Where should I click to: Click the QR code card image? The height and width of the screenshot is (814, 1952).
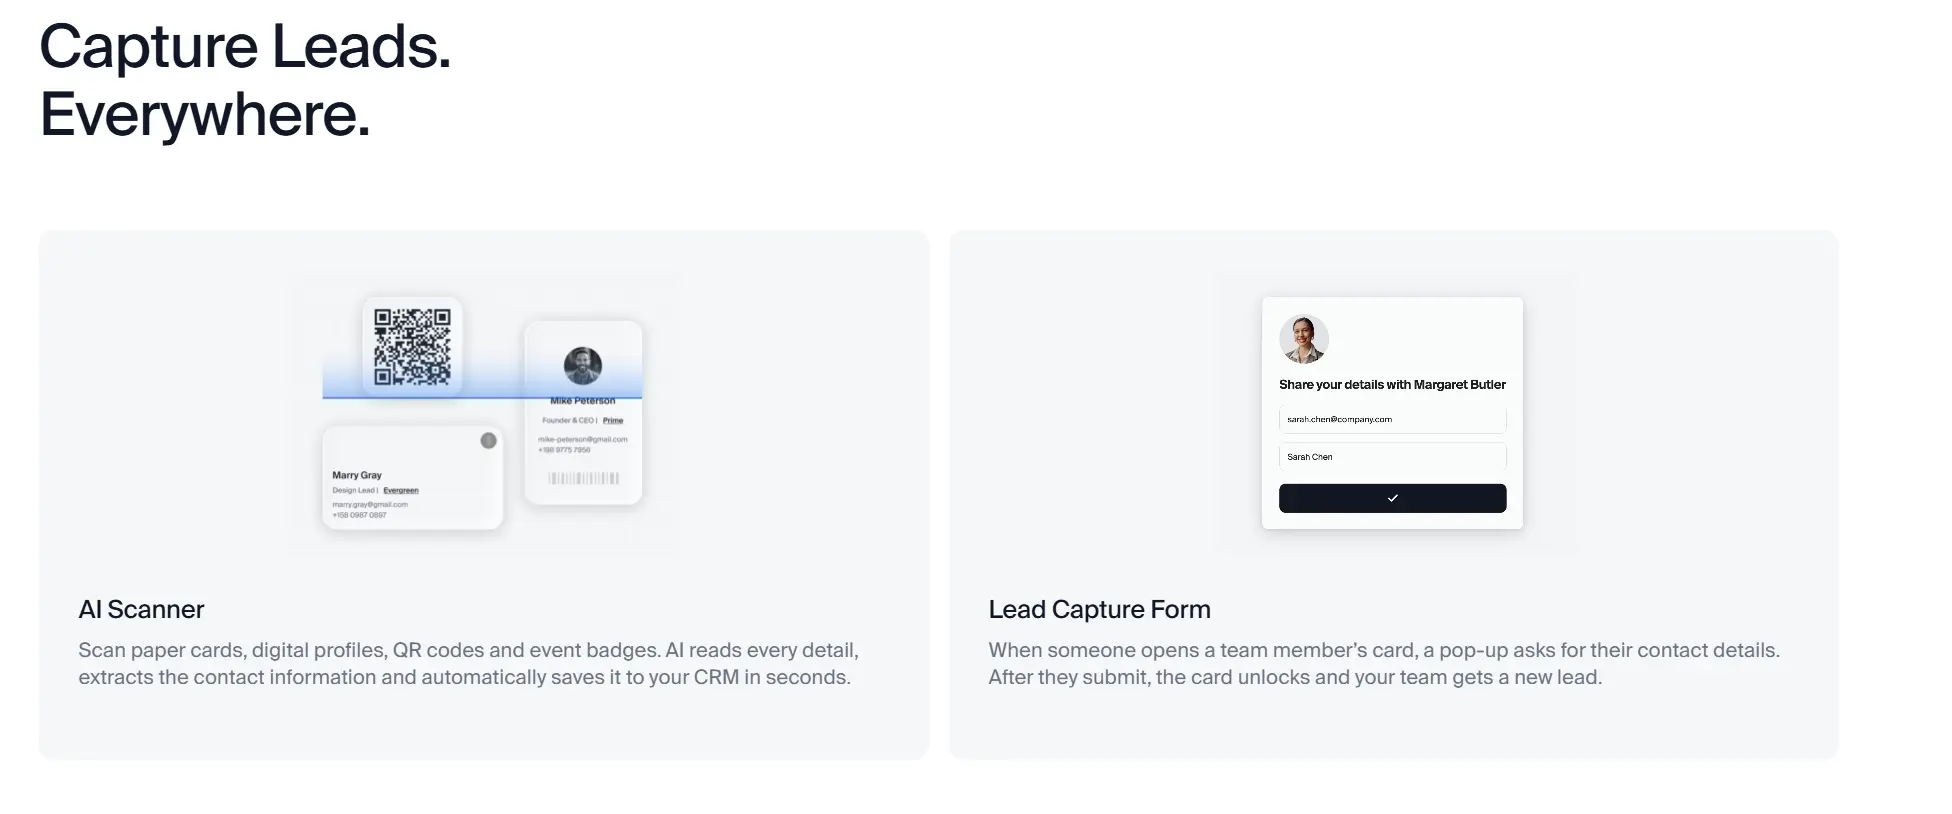click(x=412, y=346)
